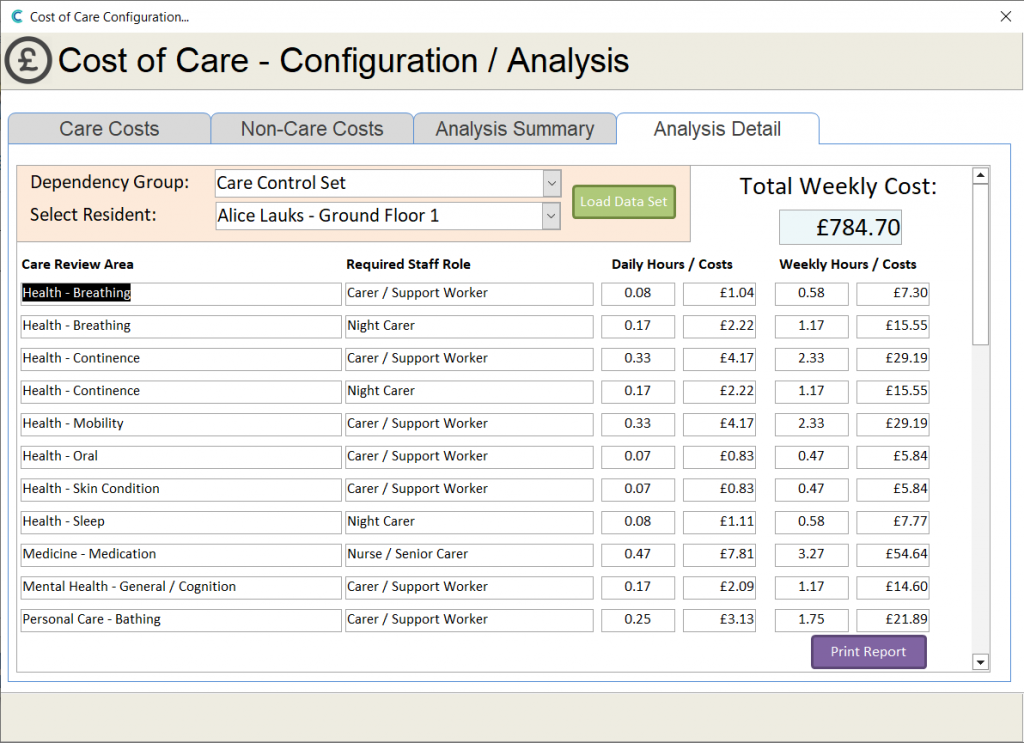Open the Select Resident dropdown arrow
1024x743 pixels.
[x=551, y=216]
